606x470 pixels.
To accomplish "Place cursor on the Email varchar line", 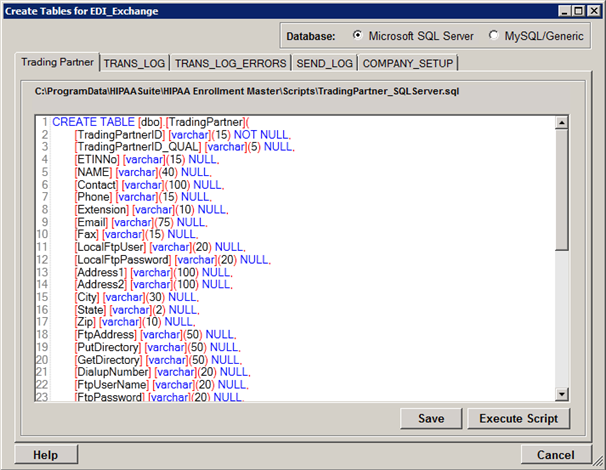I will coord(140,222).
